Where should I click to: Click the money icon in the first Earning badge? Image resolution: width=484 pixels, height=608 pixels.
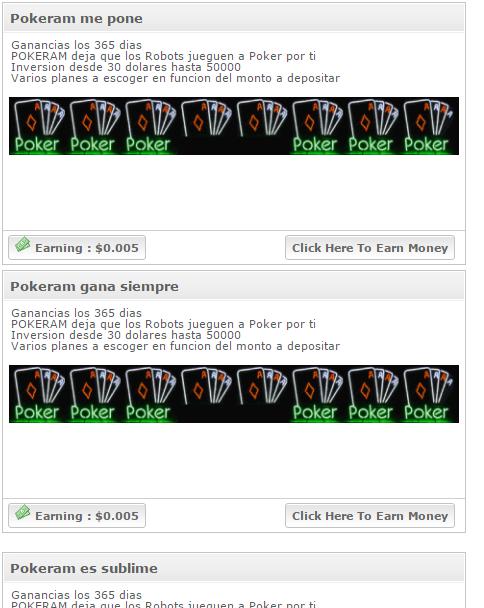click(22, 244)
